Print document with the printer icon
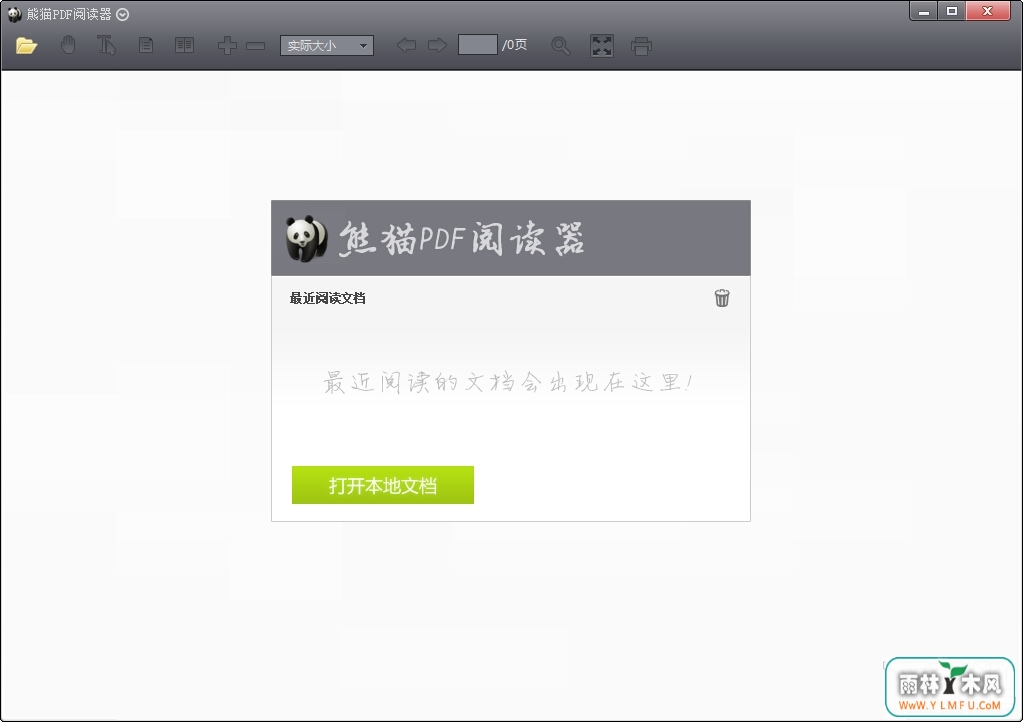Viewport: 1023px width, 722px height. [641, 46]
